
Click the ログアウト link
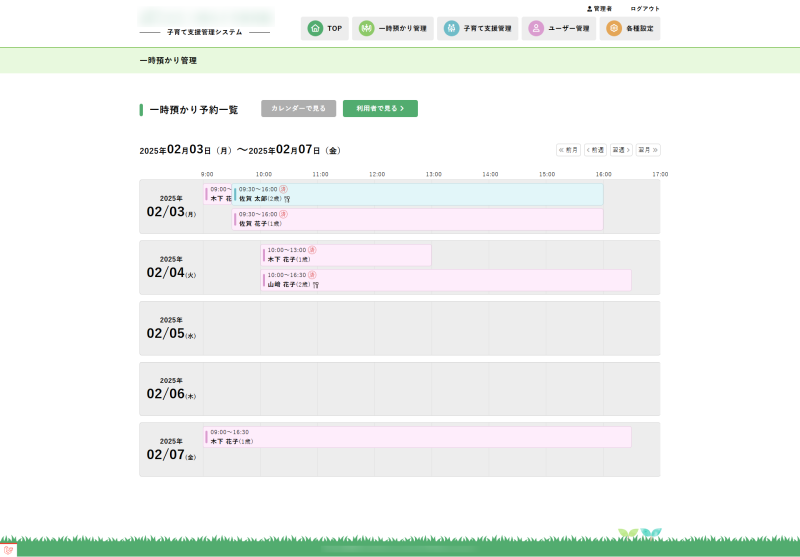click(x=645, y=8)
